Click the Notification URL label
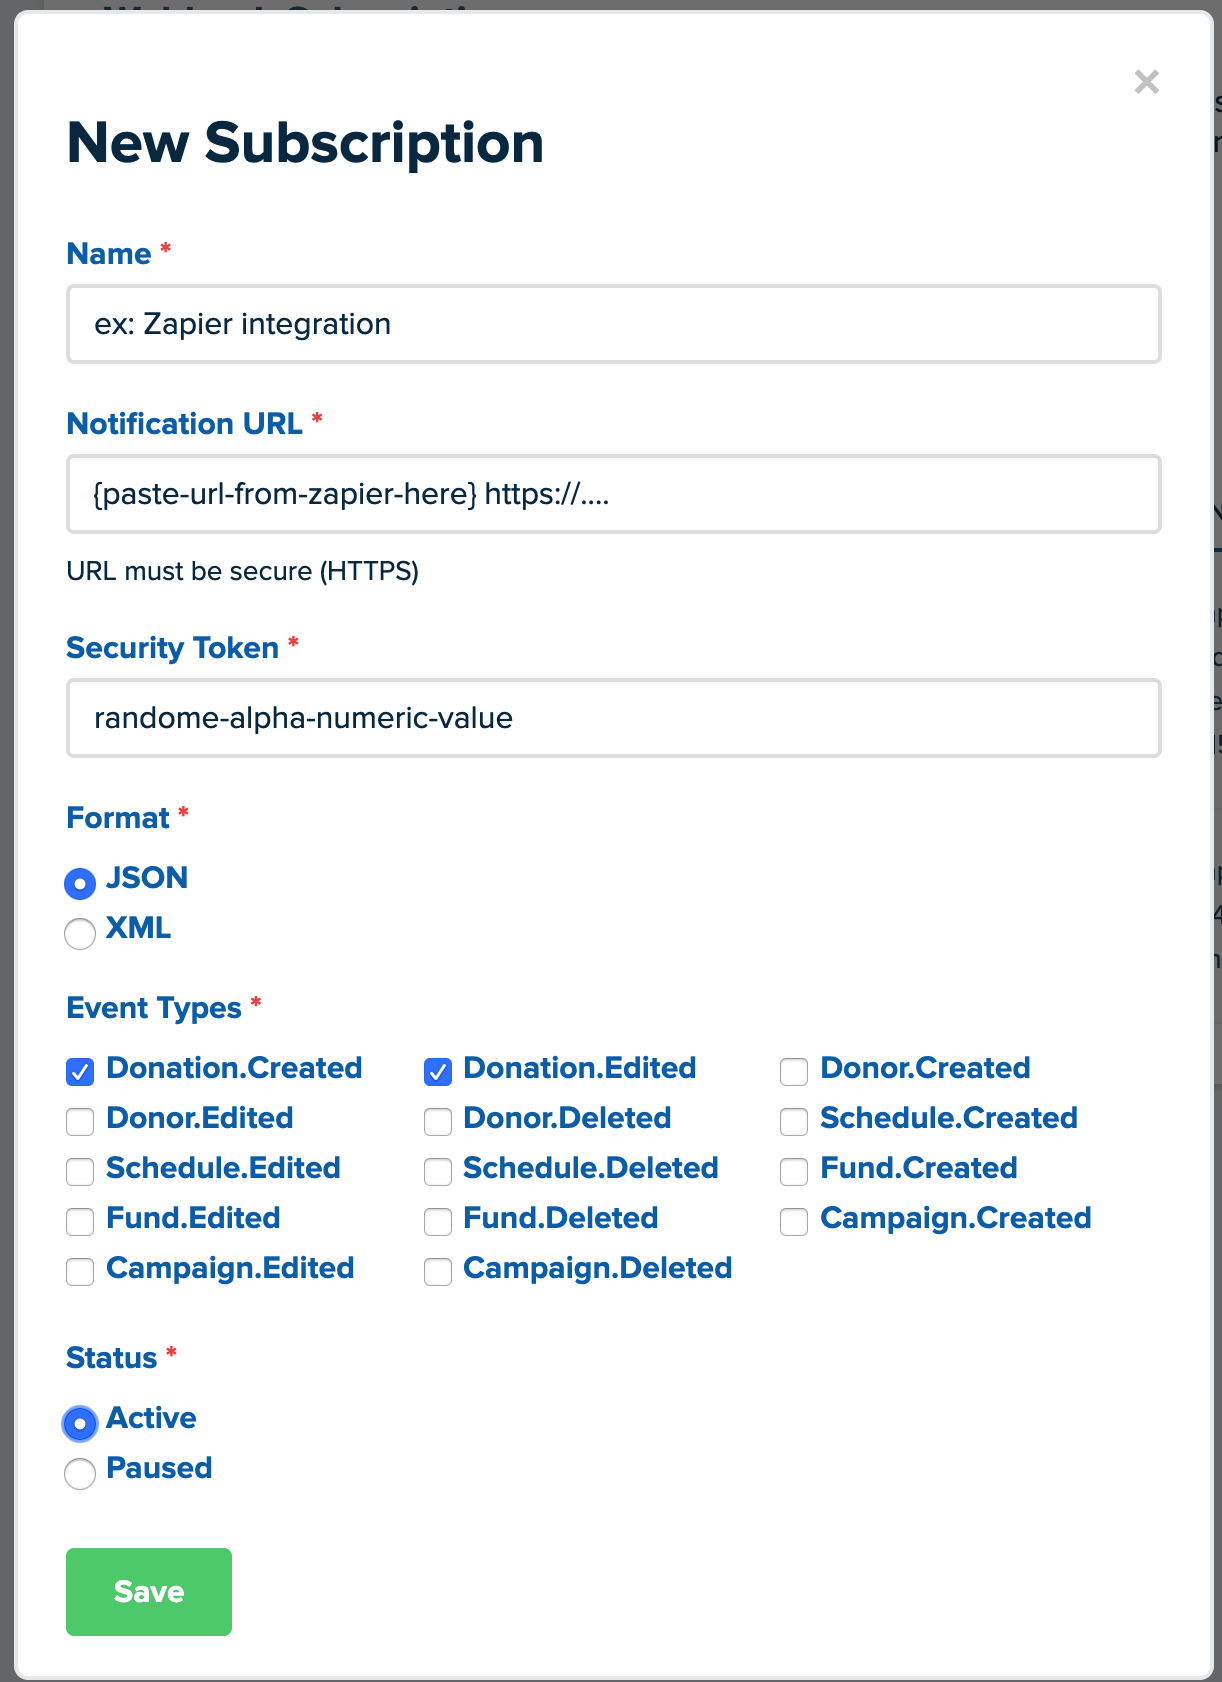1222x1682 pixels. [x=184, y=423]
